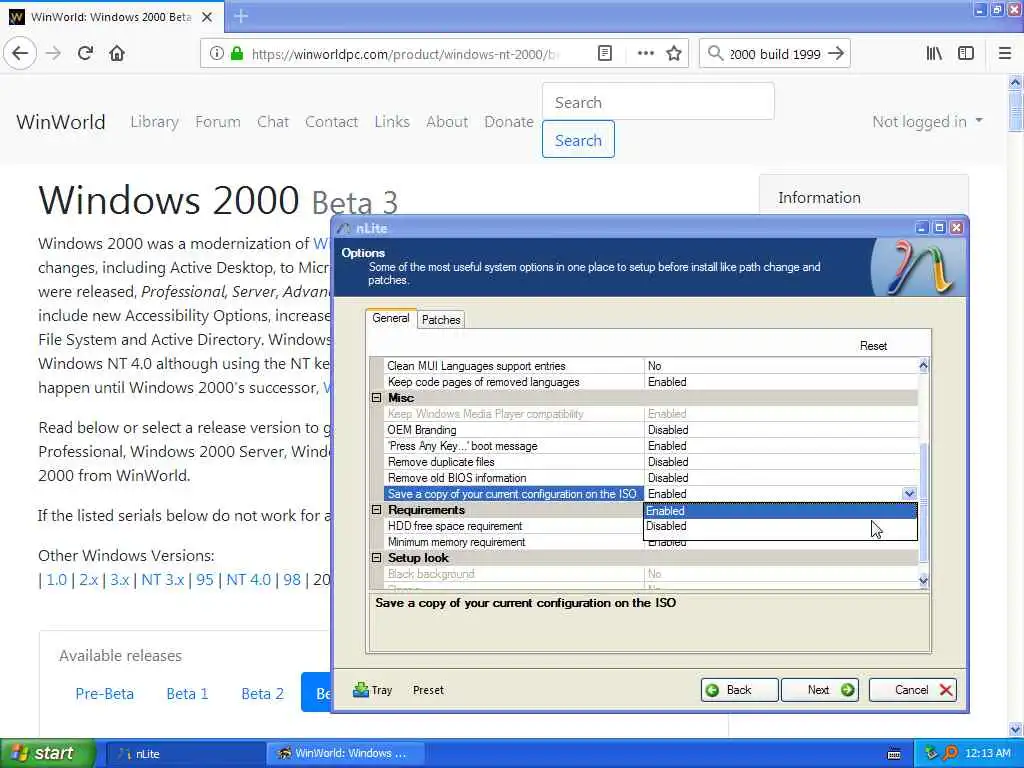The height and width of the screenshot is (768, 1024).
Task: Open the About nav item
Action: 447,122
